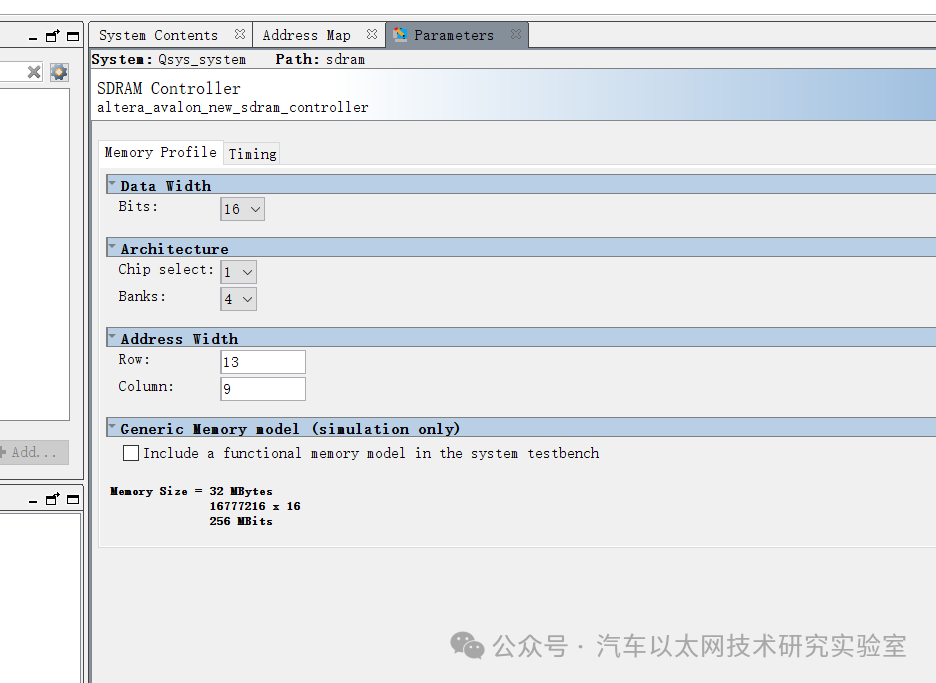Viewport: 936px width, 683px height.
Task: Collapse the Generic Memory model section
Action: [x=112, y=427]
